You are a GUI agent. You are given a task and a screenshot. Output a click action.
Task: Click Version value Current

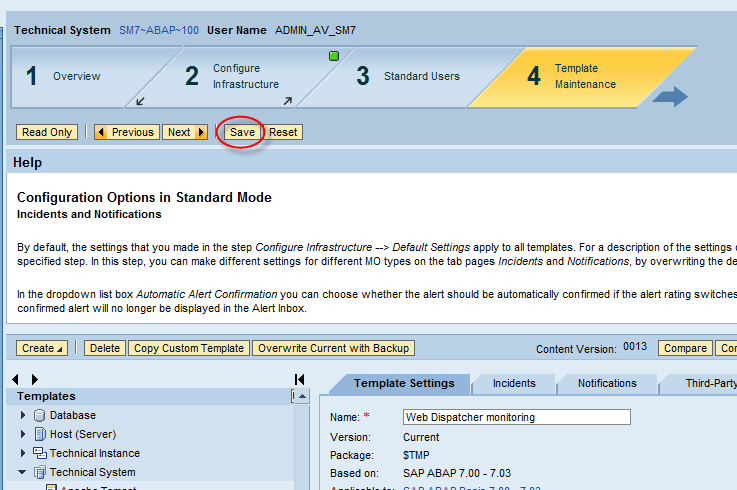point(421,437)
